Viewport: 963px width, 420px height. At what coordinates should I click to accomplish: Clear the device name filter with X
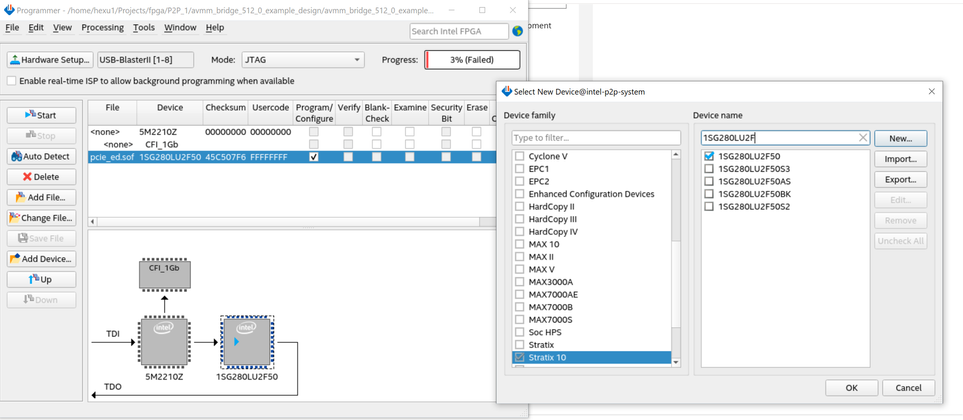[x=862, y=138]
